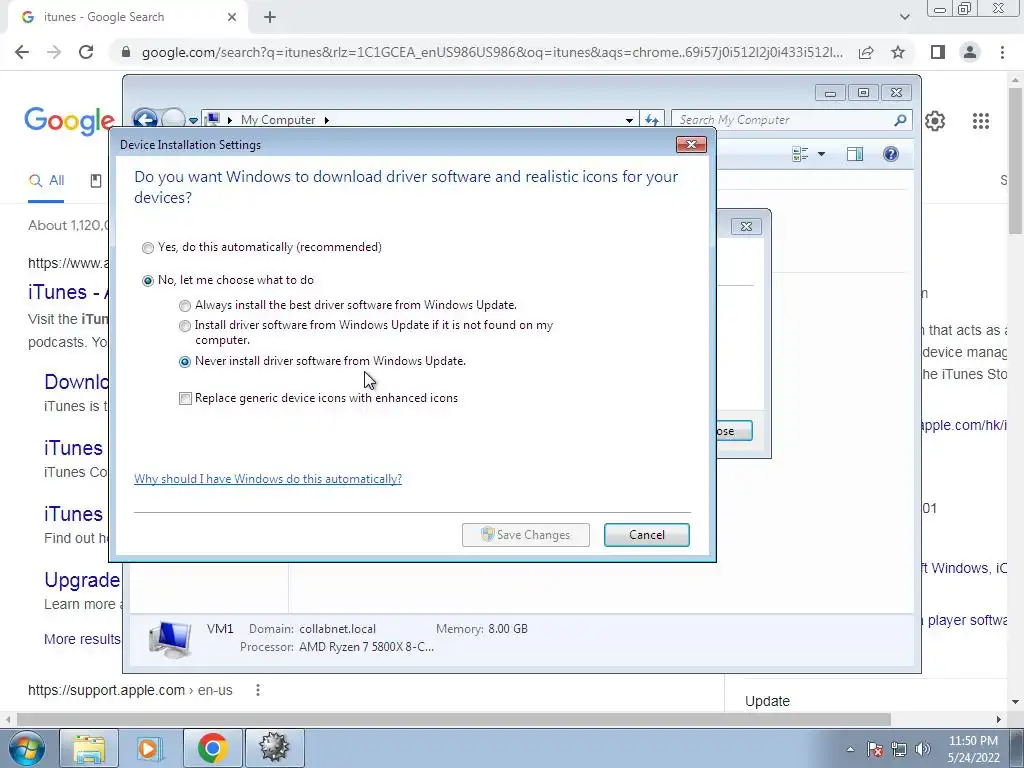Click the Save Changes button
The width and height of the screenshot is (1024, 768).
526,535
